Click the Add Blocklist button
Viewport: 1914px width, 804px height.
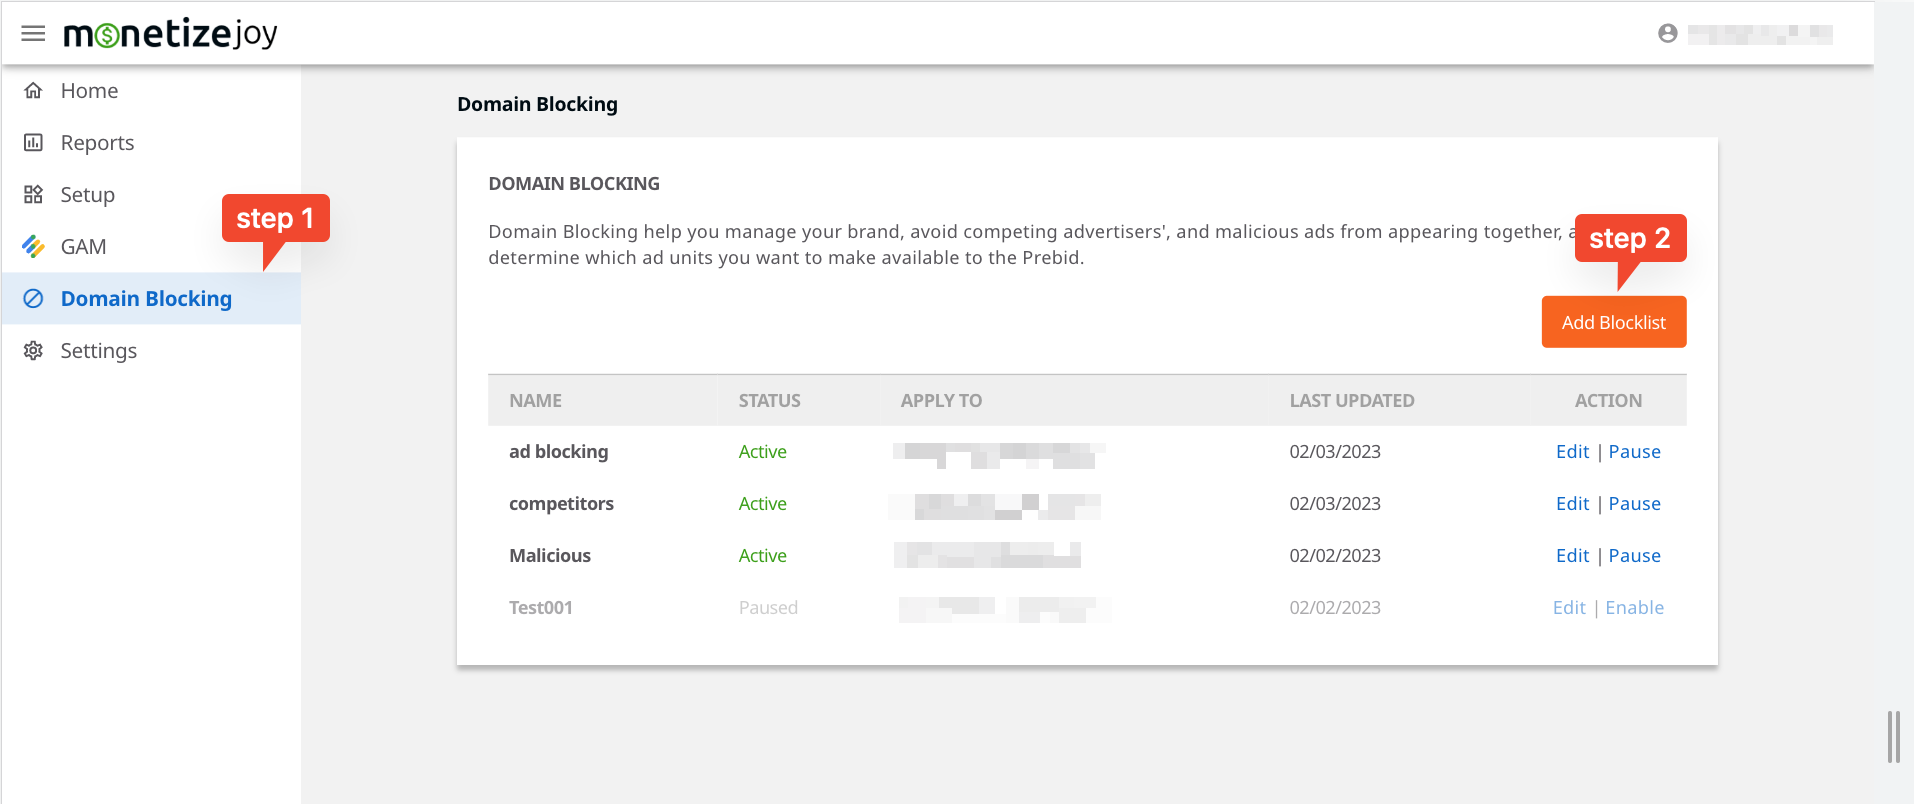pos(1614,322)
